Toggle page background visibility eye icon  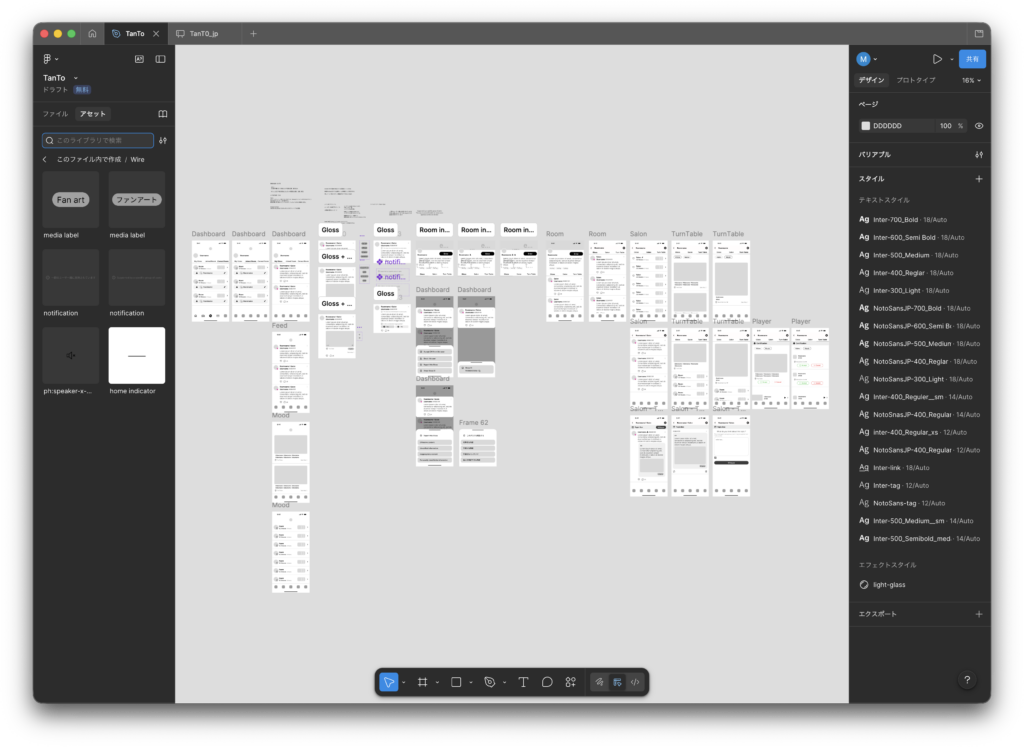pyautogui.click(x=978, y=126)
